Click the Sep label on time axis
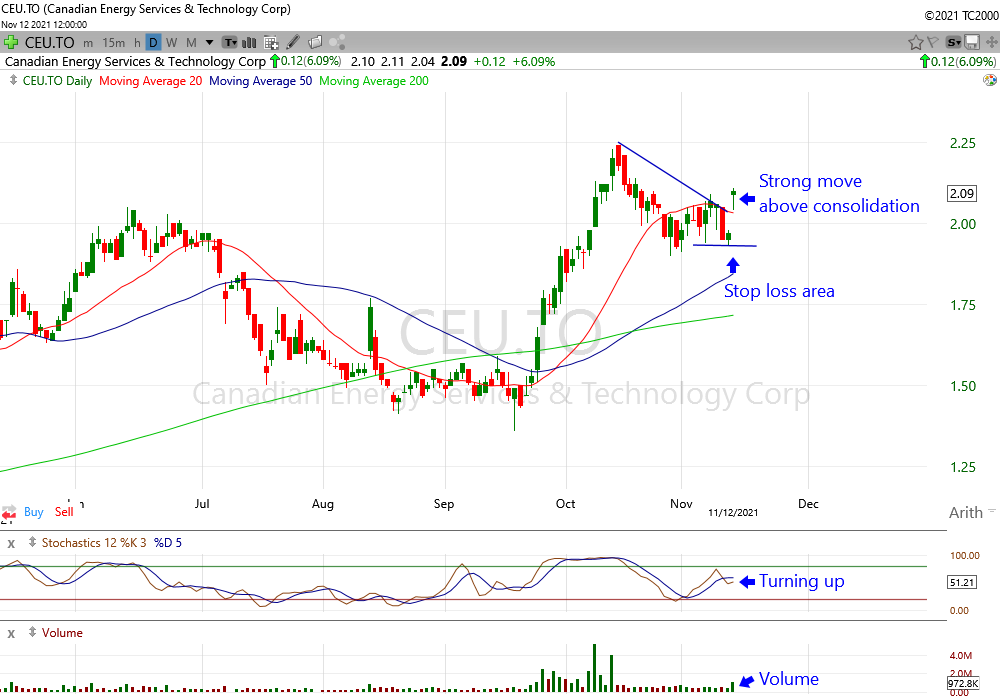 (444, 504)
